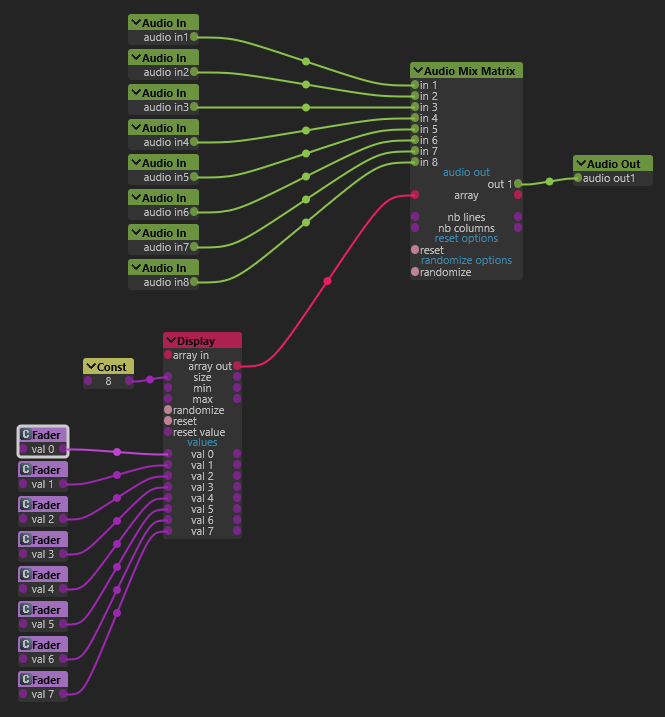This screenshot has height=717, width=665.
Task: Select the array out port on Display node
Action: point(237,366)
